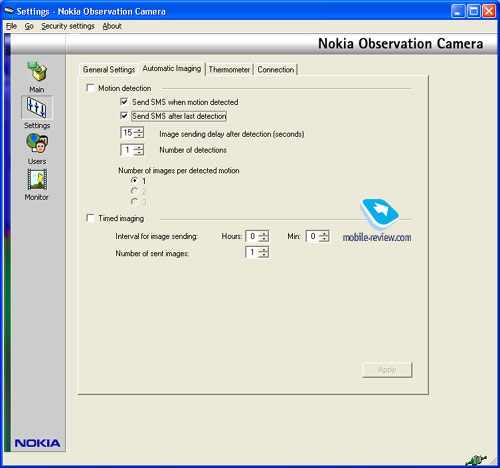Screen dimensions: 500x468
Task: Decrease the Number of detections value
Action: [x=139, y=152]
